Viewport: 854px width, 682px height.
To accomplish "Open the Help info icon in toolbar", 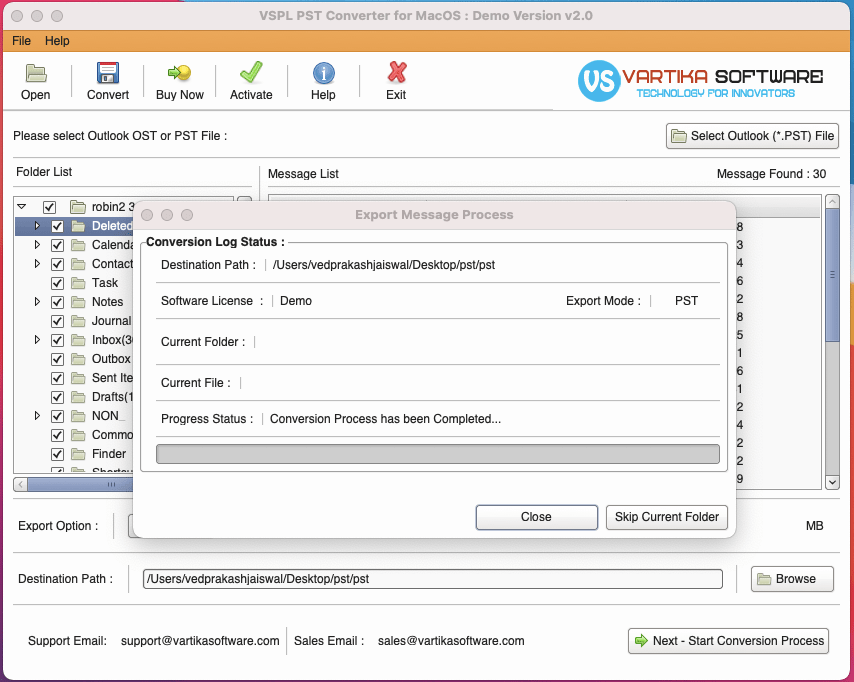I will (x=324, y=73).
